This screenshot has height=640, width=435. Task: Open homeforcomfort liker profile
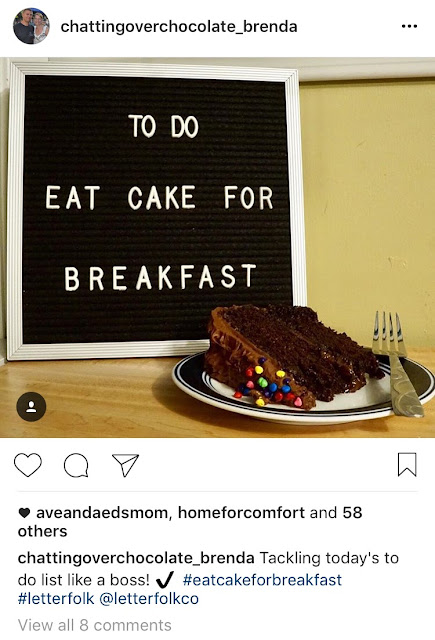pos(242,513)
